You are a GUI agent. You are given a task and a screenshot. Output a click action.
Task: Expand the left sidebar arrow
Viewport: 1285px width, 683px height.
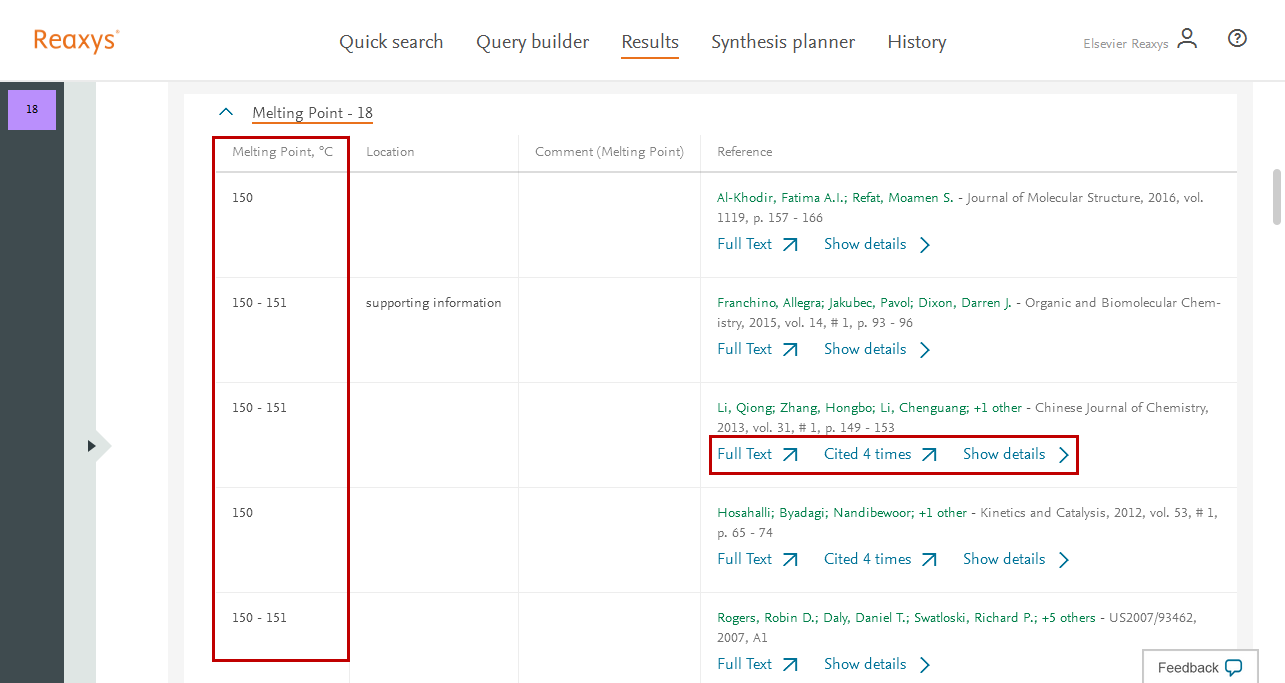[92, 446]
